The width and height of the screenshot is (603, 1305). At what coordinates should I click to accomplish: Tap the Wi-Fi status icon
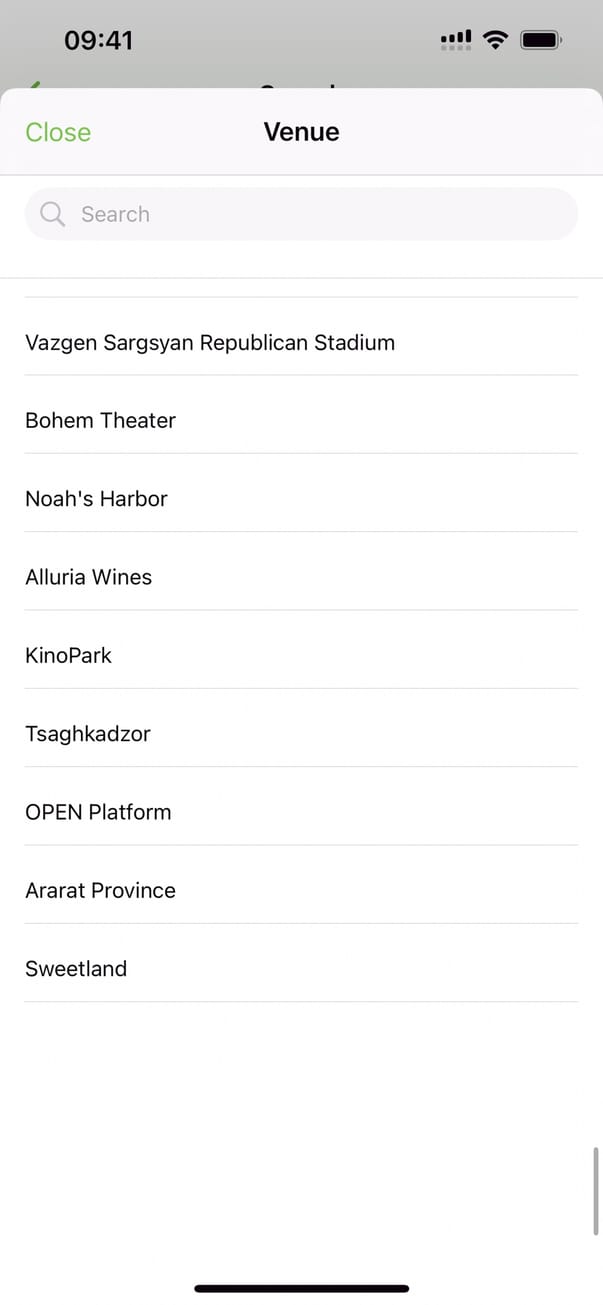pos(495,40)
